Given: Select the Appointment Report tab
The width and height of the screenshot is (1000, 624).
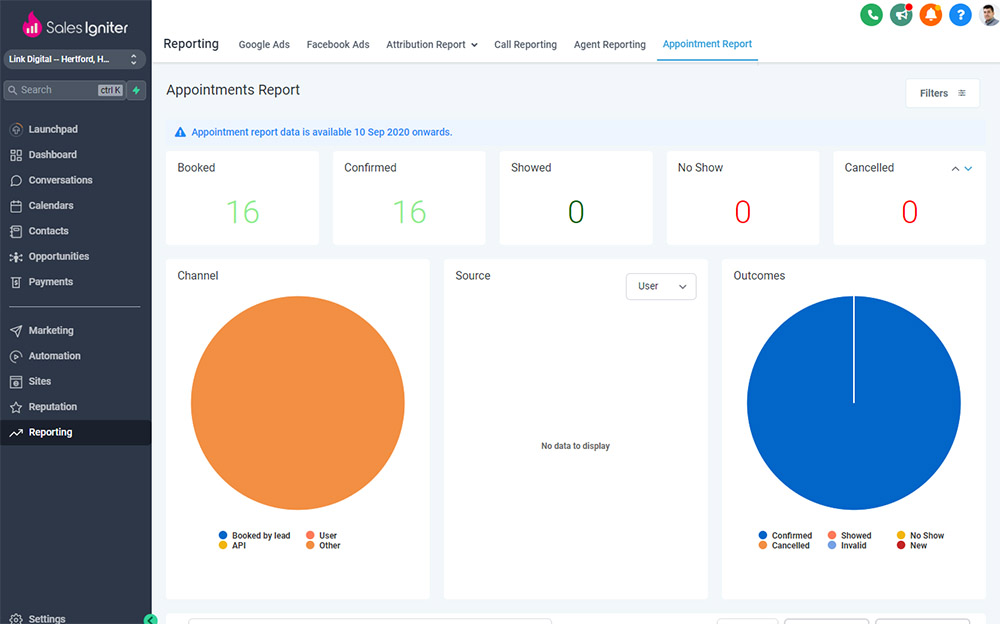Looking at the screenshot, I should [707, 44].
